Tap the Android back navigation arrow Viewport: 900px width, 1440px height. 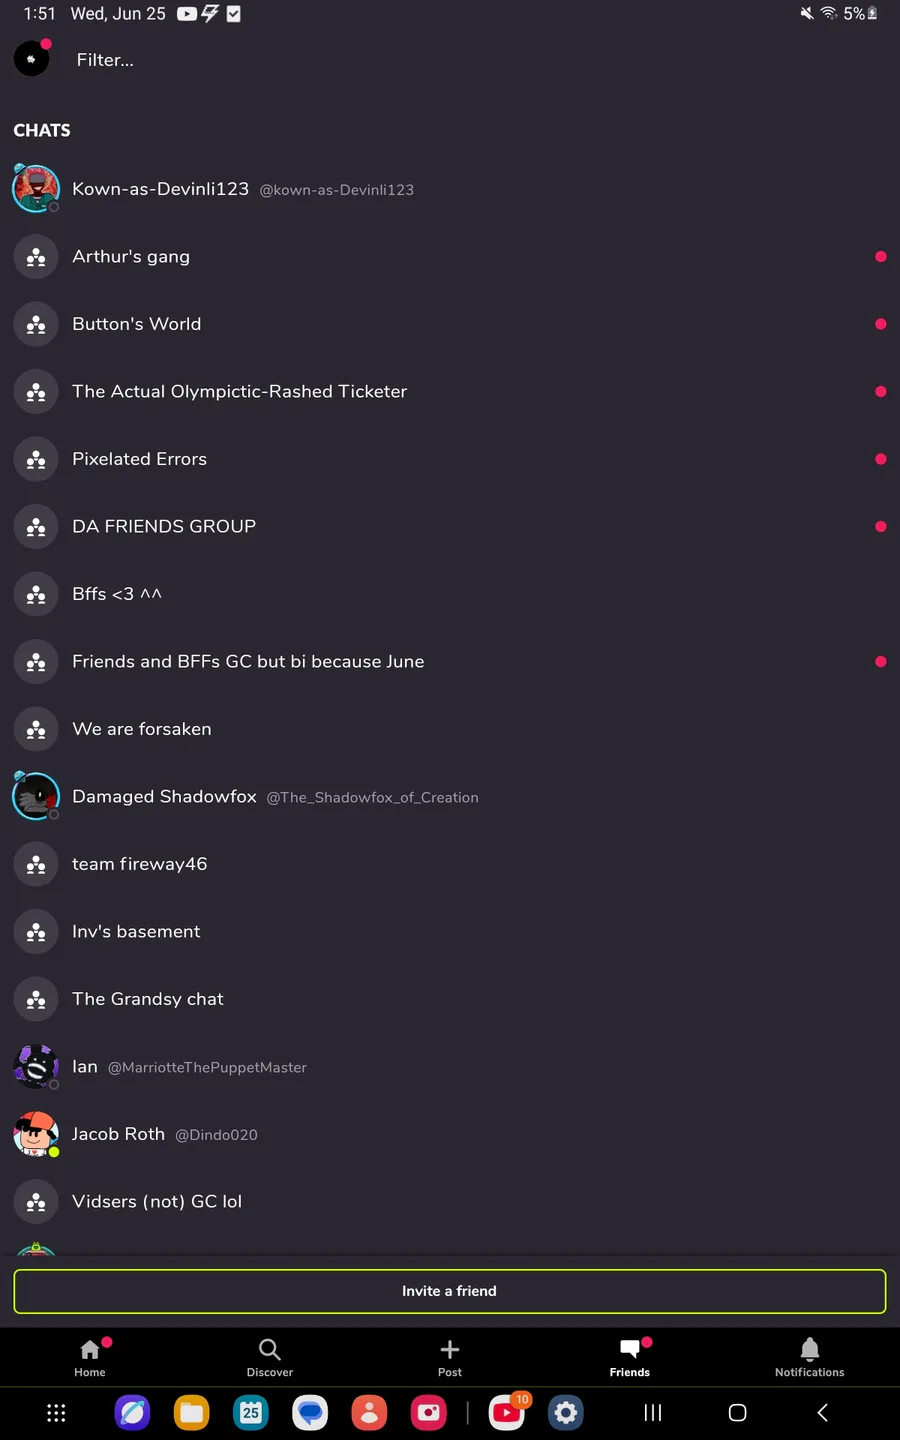tap(822, 1412)
